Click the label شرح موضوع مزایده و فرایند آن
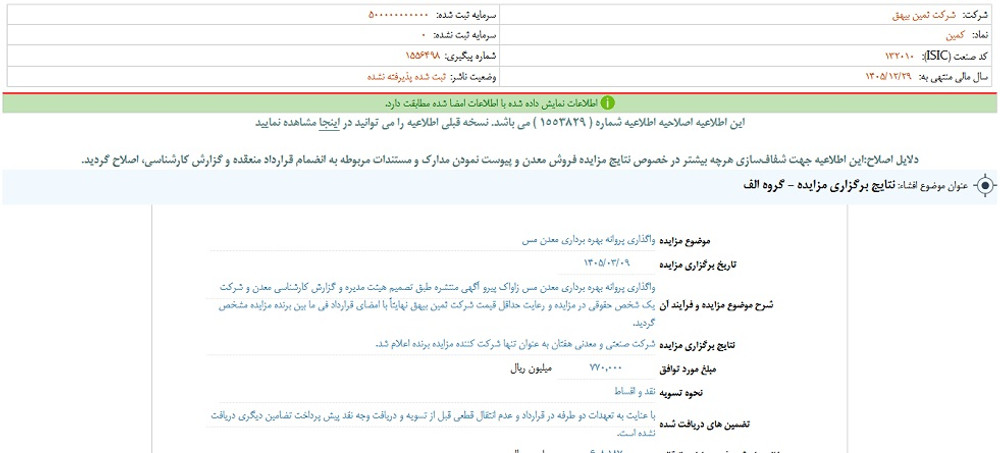The width and height of the screenshot is (1000, 453). (716, 305)
